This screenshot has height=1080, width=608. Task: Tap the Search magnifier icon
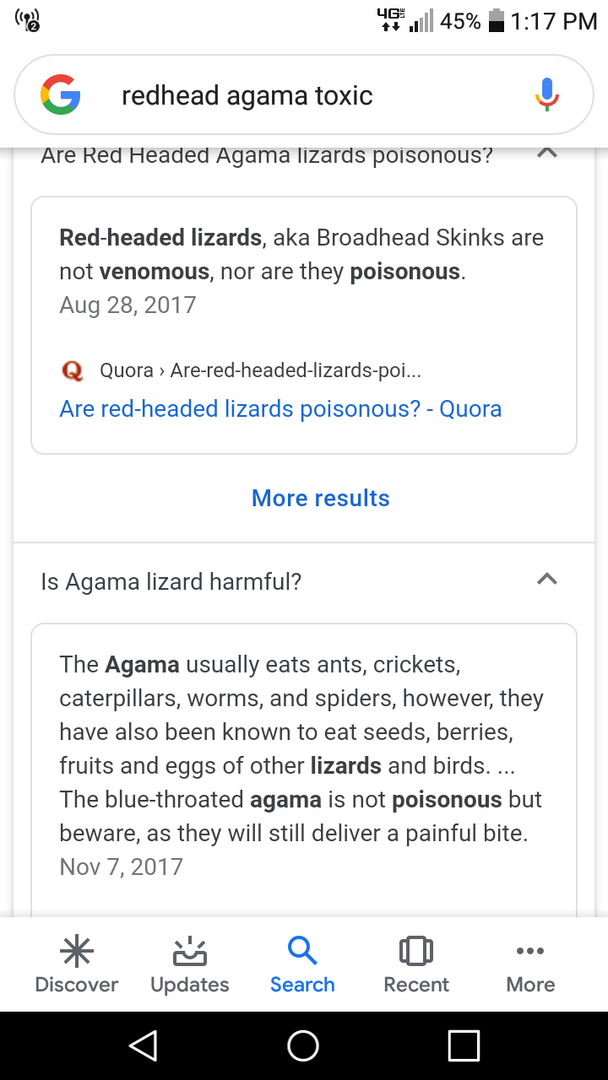pos(302,950)
